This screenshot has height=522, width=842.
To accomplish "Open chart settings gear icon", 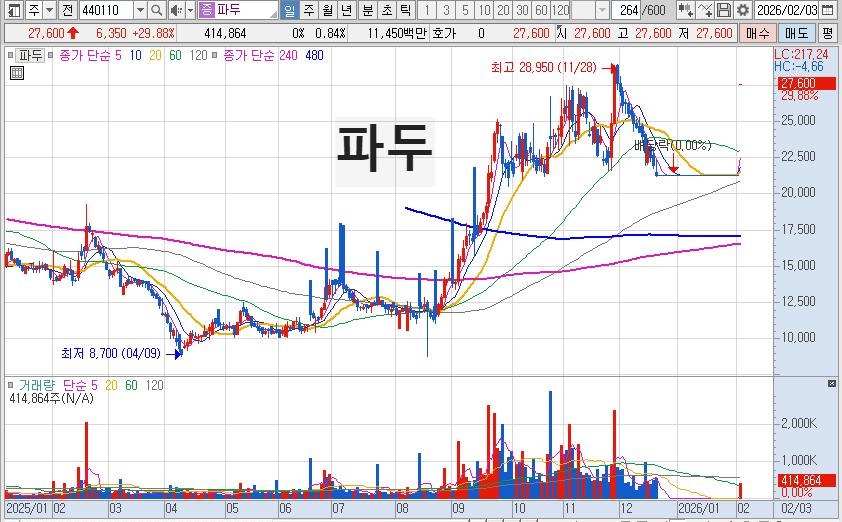I will pos(743,10).
